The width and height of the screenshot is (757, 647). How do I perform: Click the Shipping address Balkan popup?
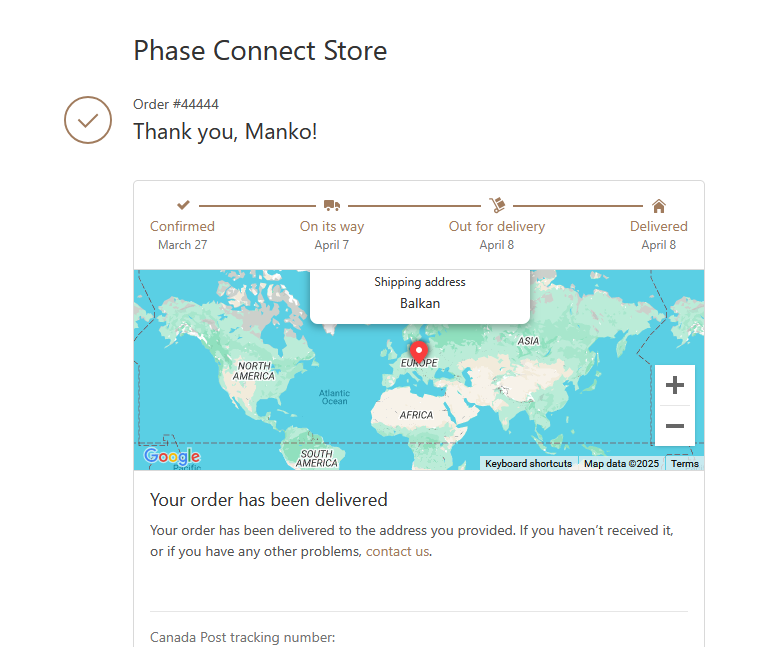420,296
